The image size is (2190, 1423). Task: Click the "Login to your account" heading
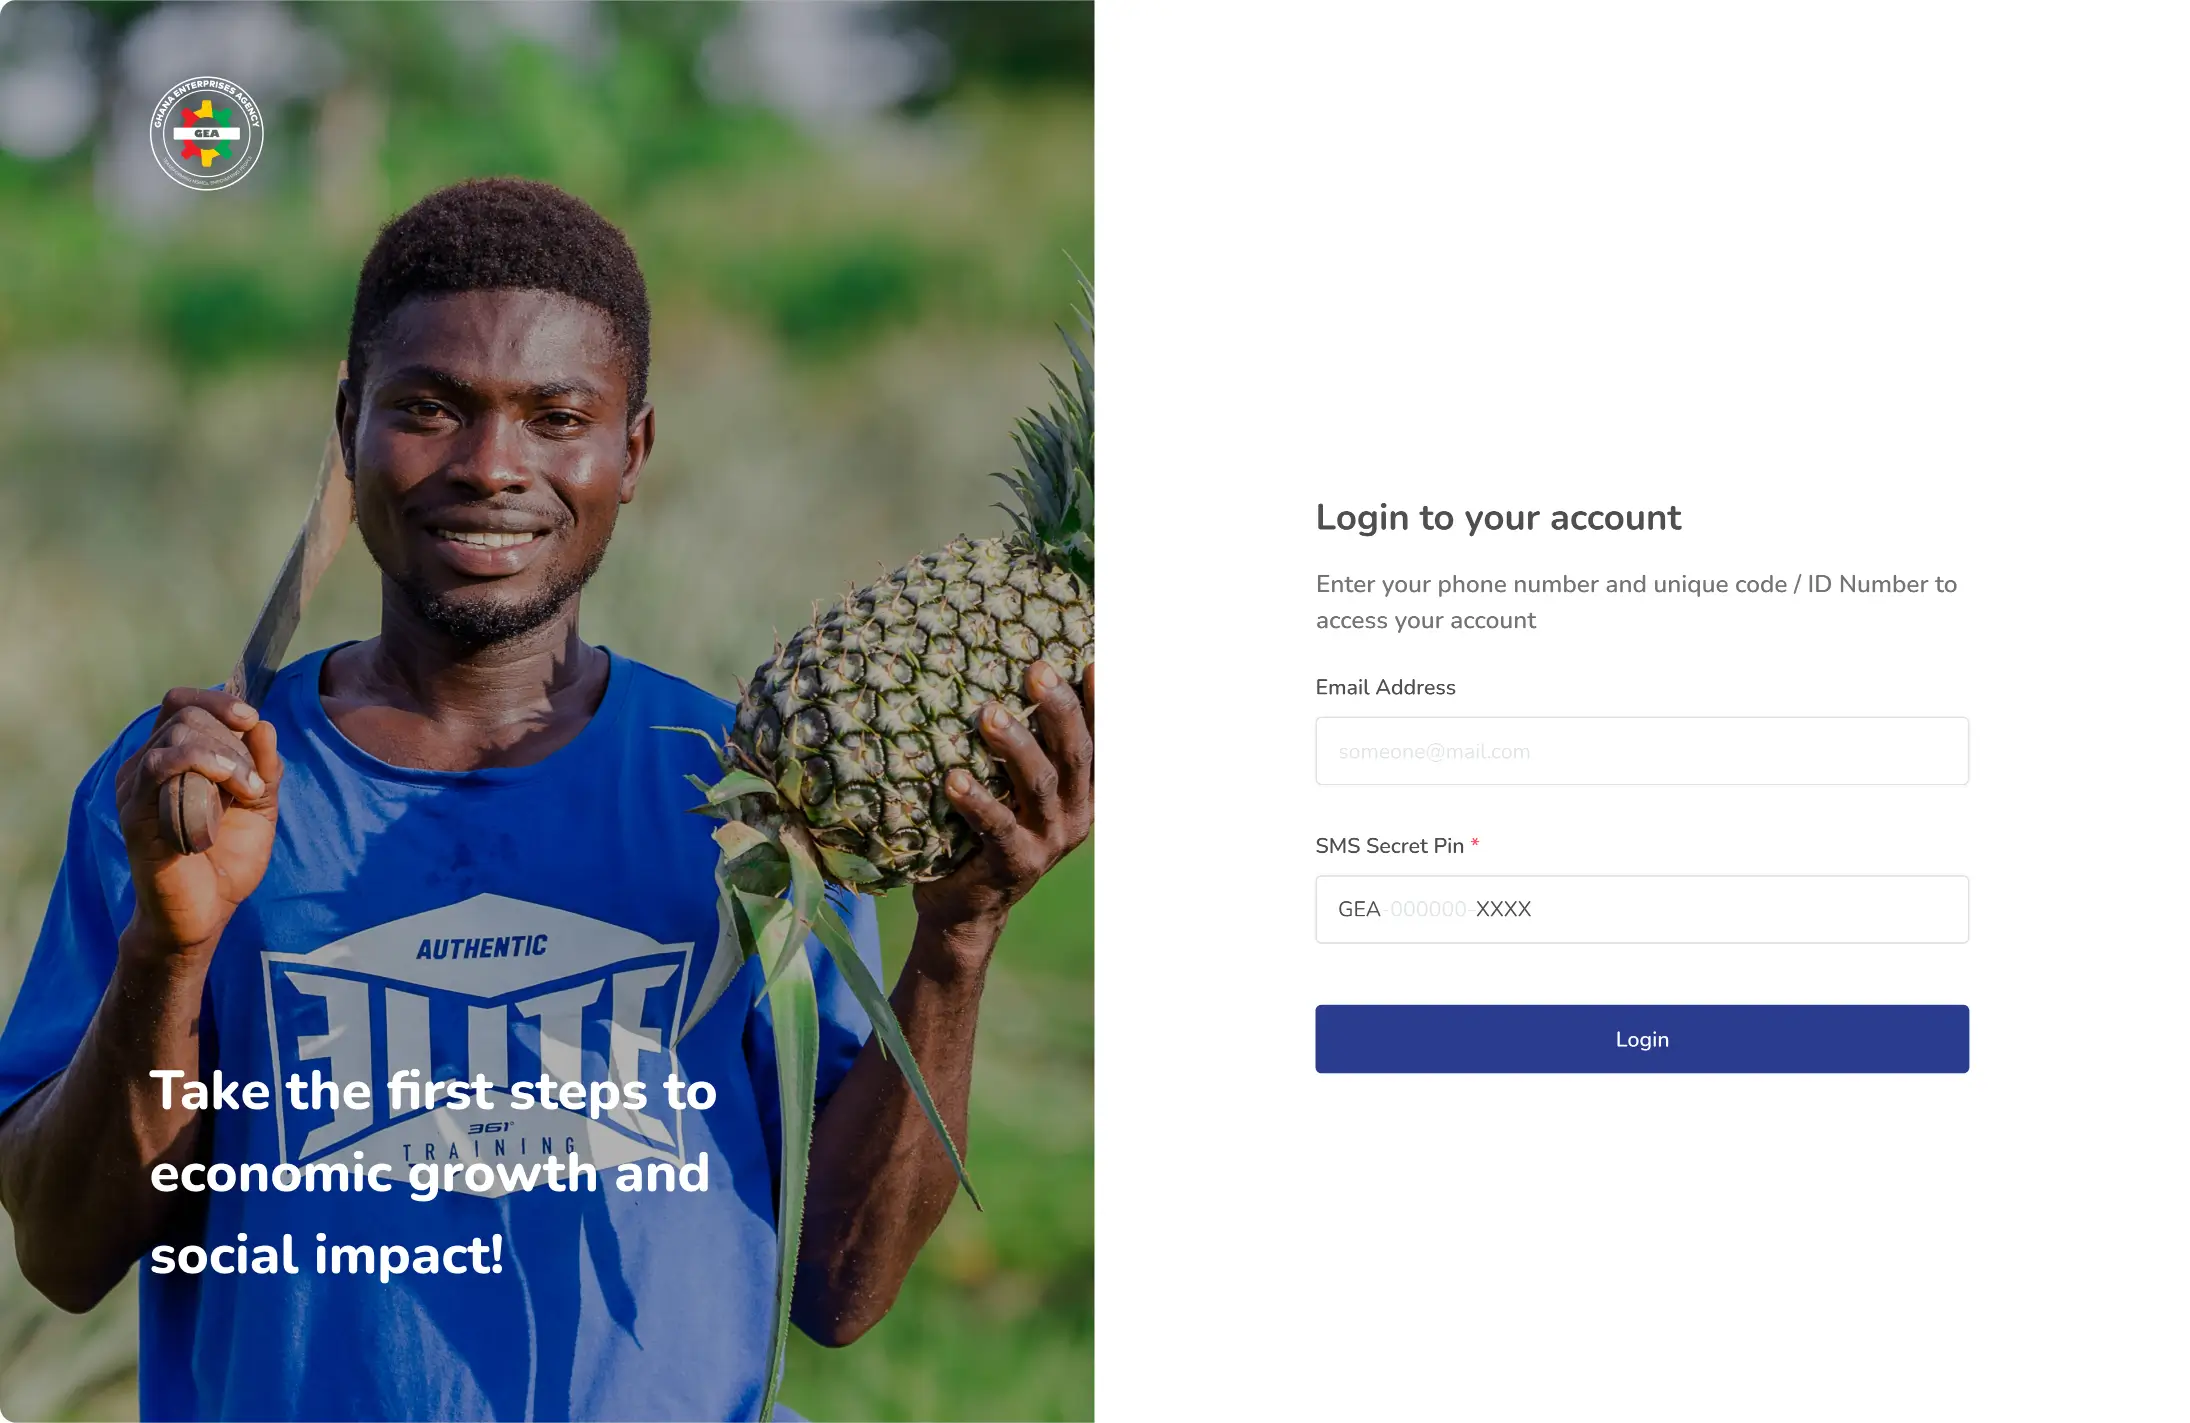click(x=1498, y=518)
